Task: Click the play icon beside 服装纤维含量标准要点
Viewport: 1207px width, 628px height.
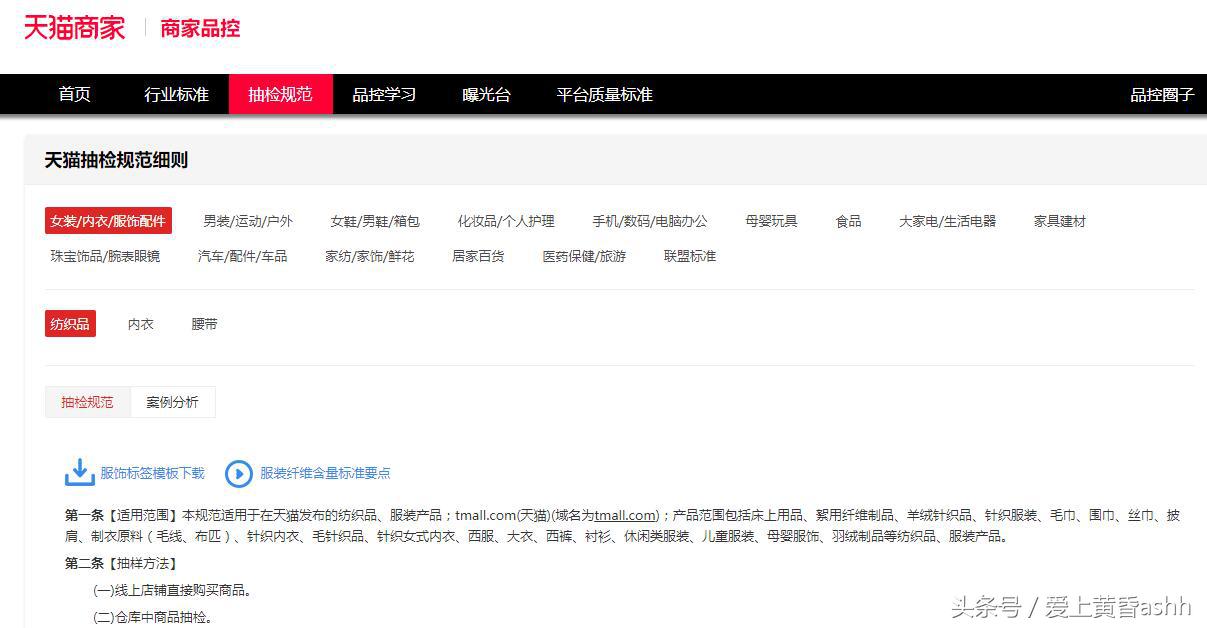Action: pos(239,473)
